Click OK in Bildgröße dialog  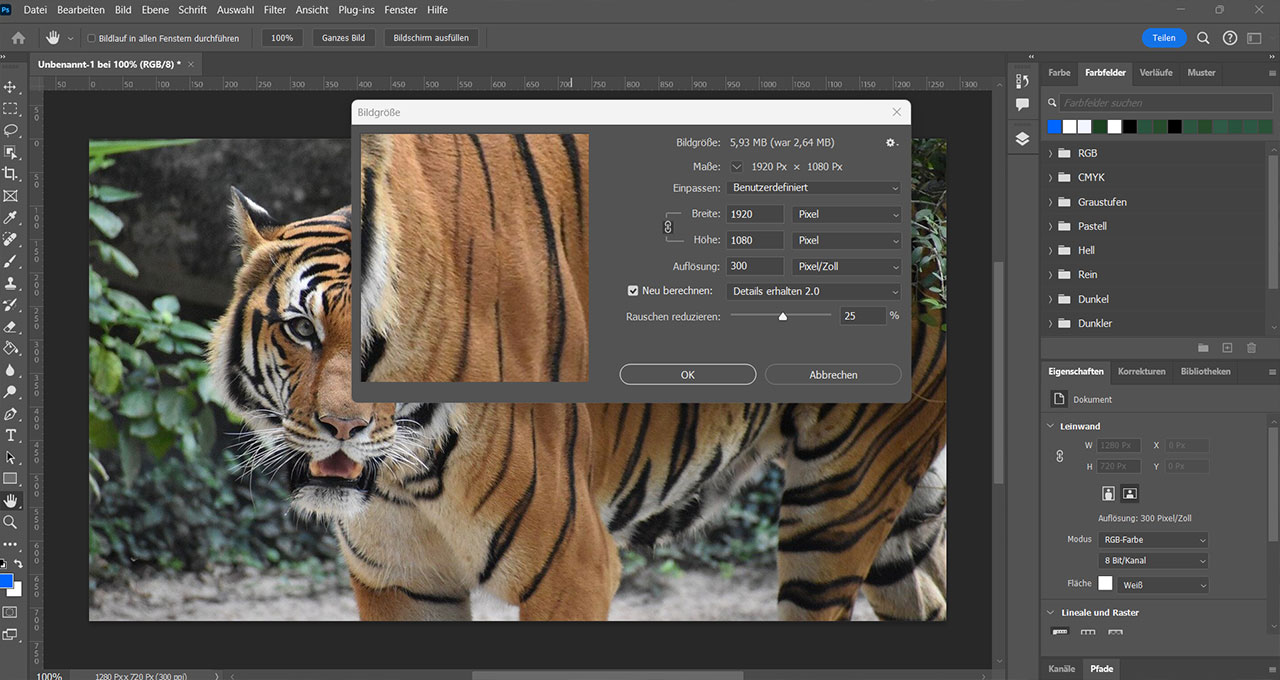687,375
